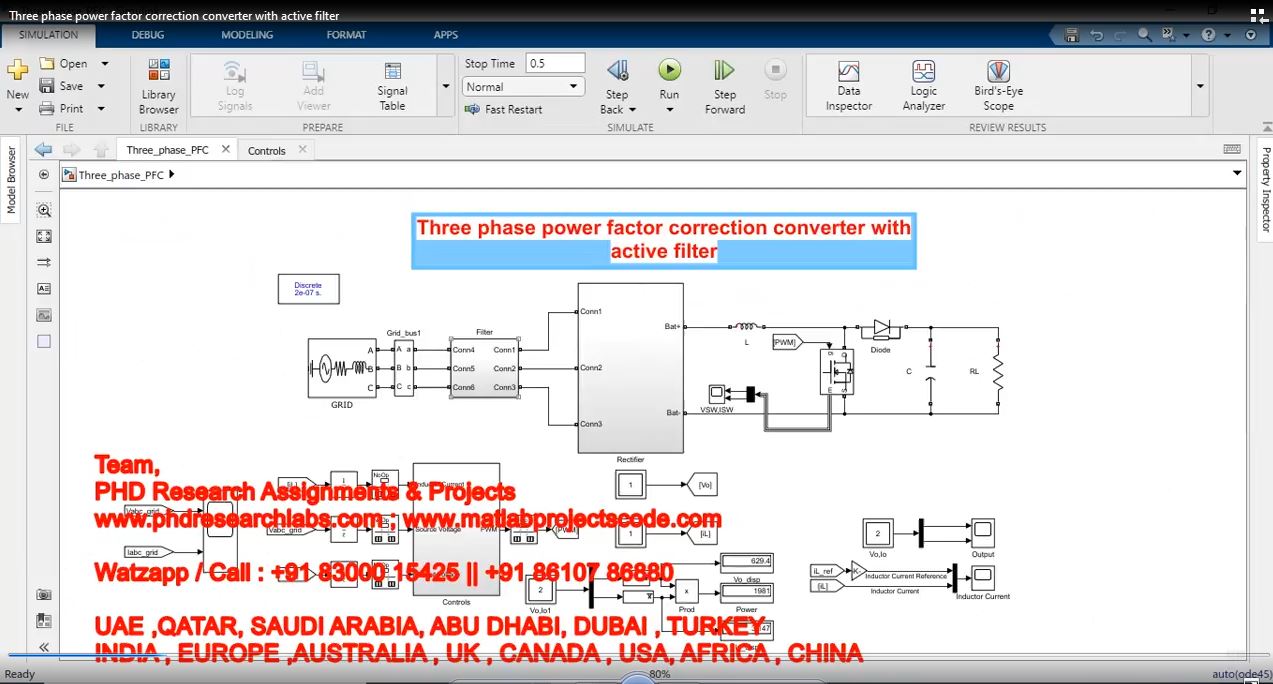Open the simulation mode Normal dropdown

click(x=523, y=87)
